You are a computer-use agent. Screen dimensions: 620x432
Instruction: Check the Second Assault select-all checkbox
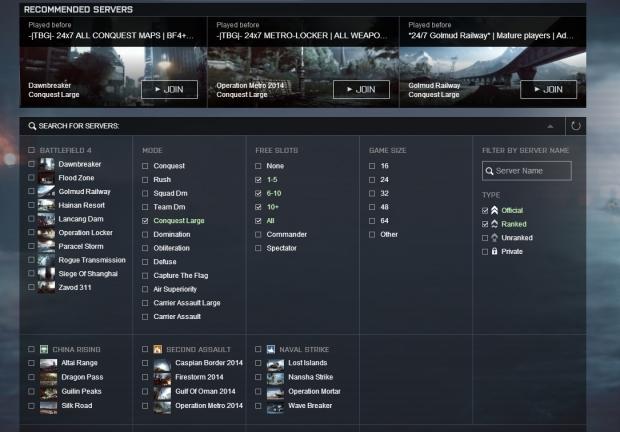coord(145,349)
